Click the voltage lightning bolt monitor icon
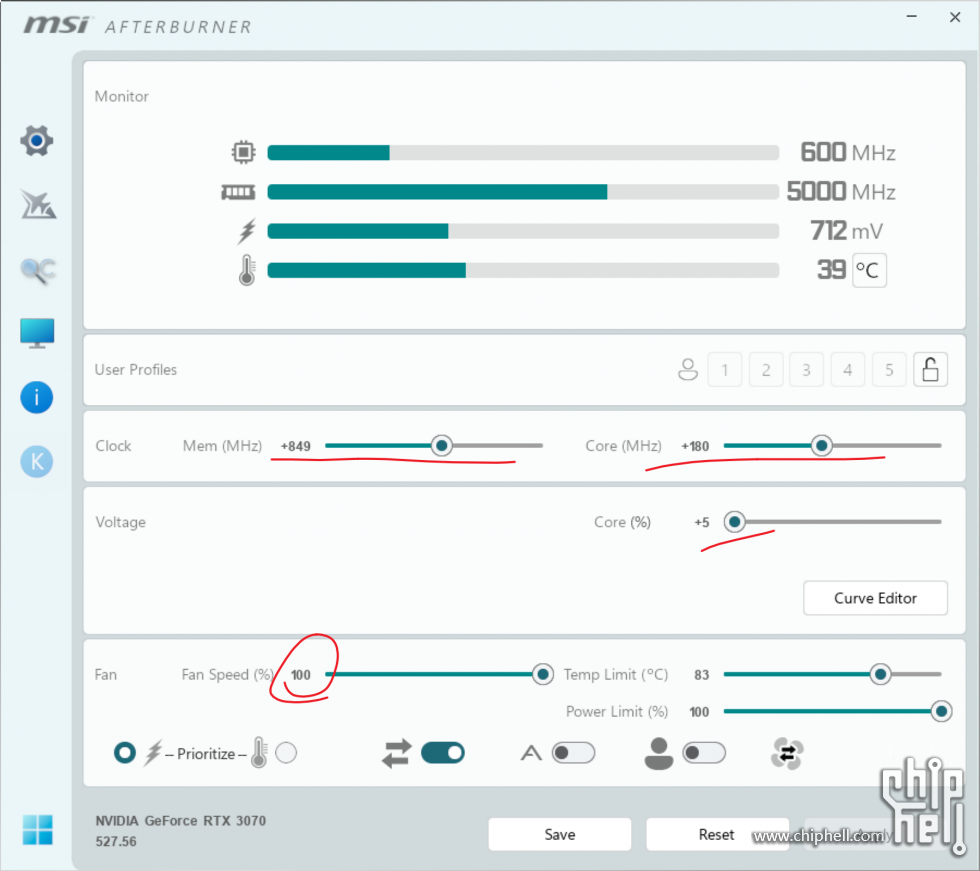This screenshot has height=871, width=980. (247, 231)
